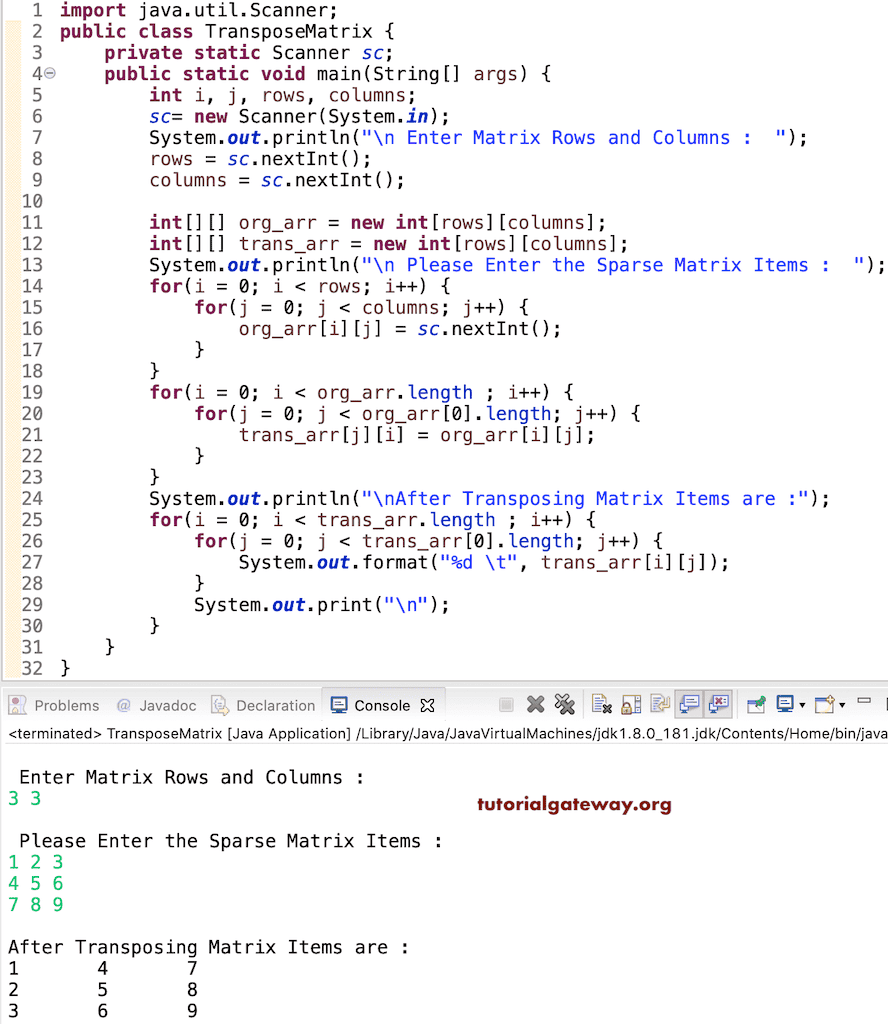This screenshot has width=888, height=1024.
Task: Click the Remove Launch cross icon
Action: [x=536, y=705]
